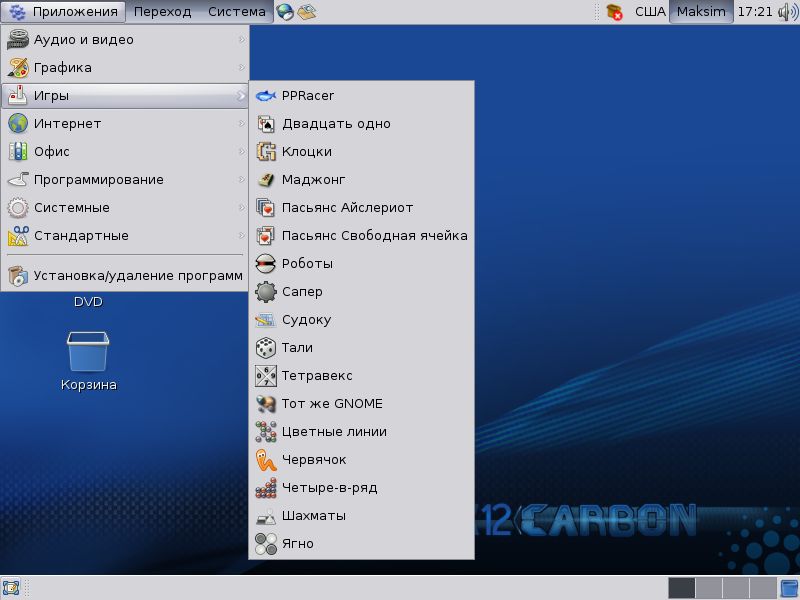Click the Роботы robot icon

[x=265, y=263]
